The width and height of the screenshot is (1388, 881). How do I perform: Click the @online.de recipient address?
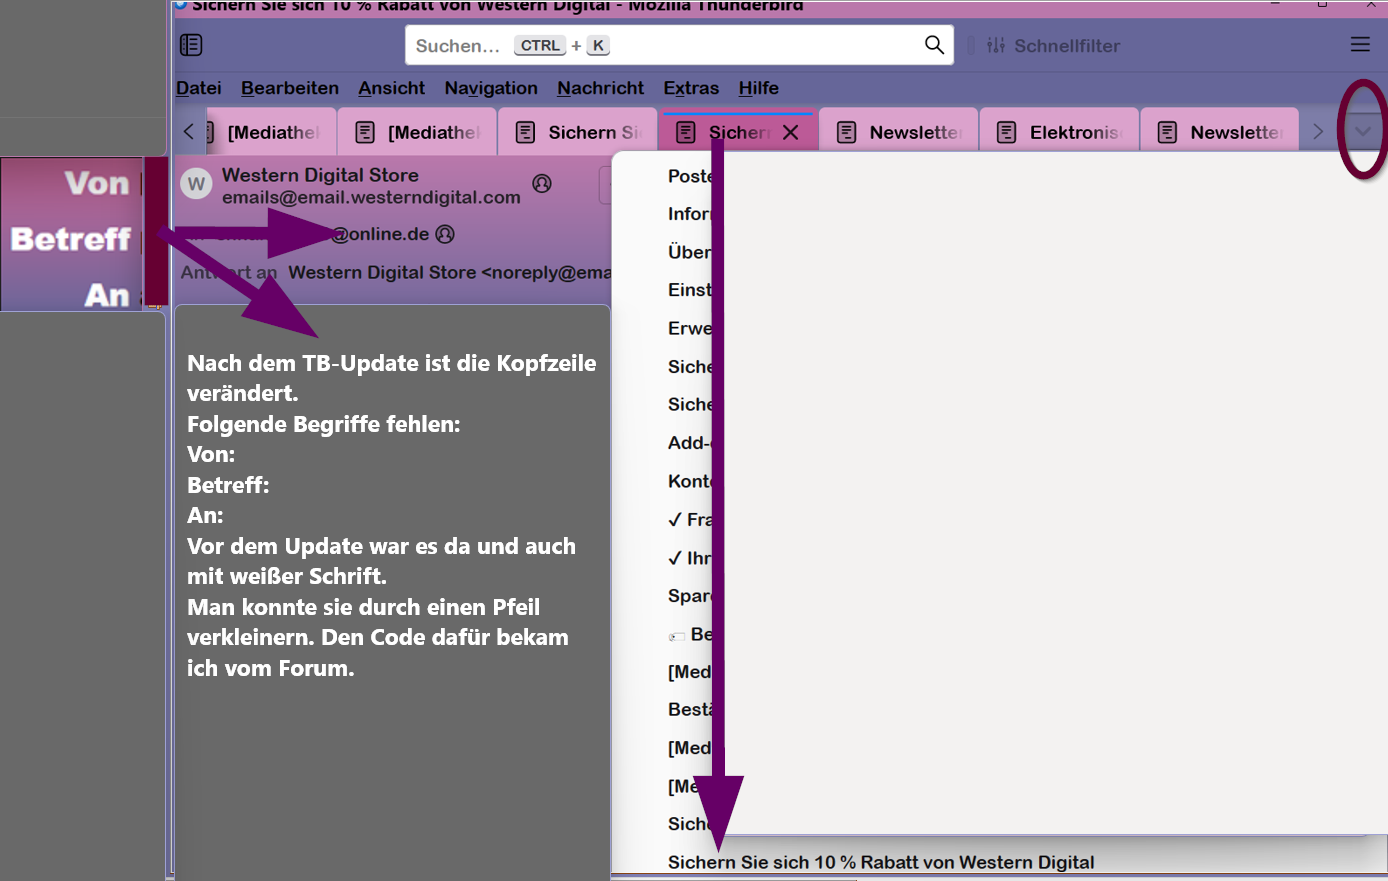pos(380,234)
